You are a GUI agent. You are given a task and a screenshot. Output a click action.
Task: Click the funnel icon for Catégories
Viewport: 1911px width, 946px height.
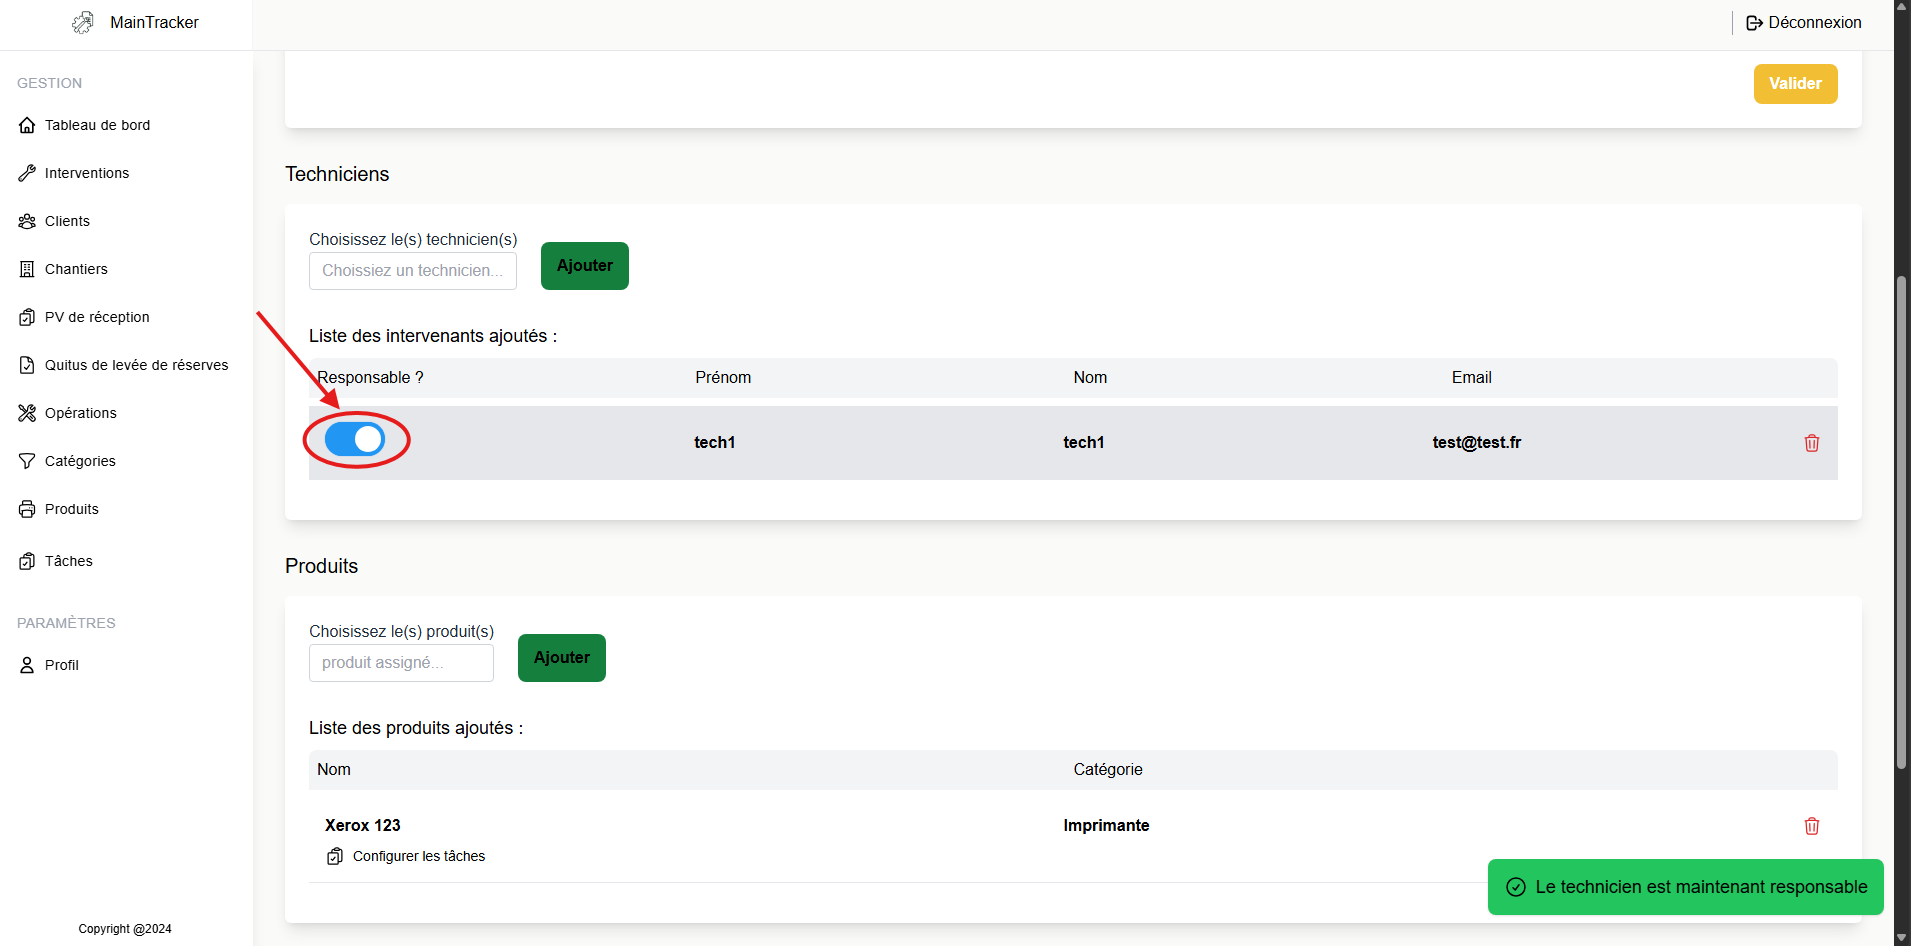tap(27, 461)
